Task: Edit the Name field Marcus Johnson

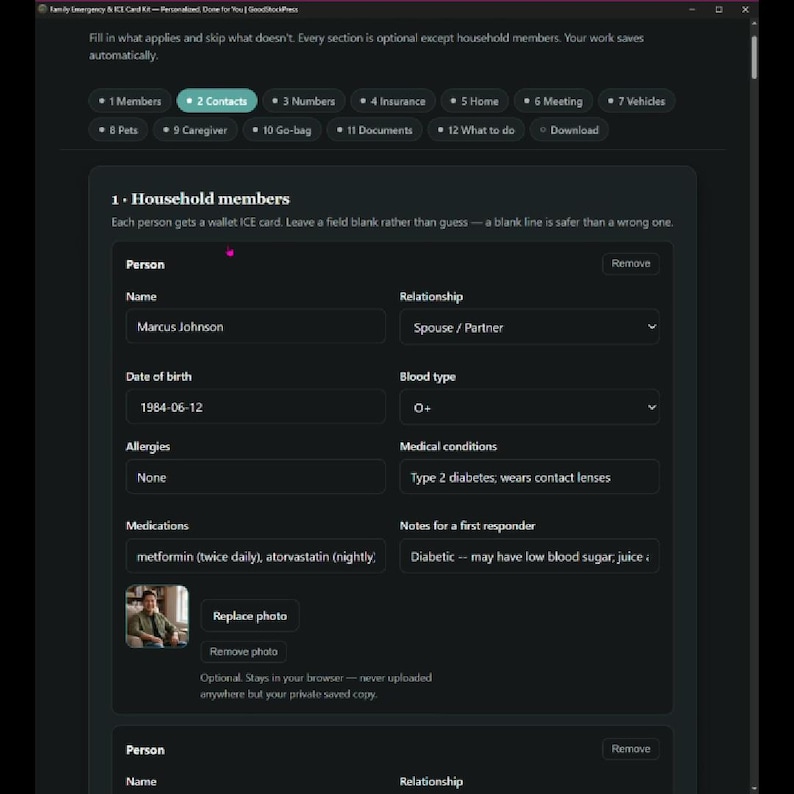Action: coord(255,327)
